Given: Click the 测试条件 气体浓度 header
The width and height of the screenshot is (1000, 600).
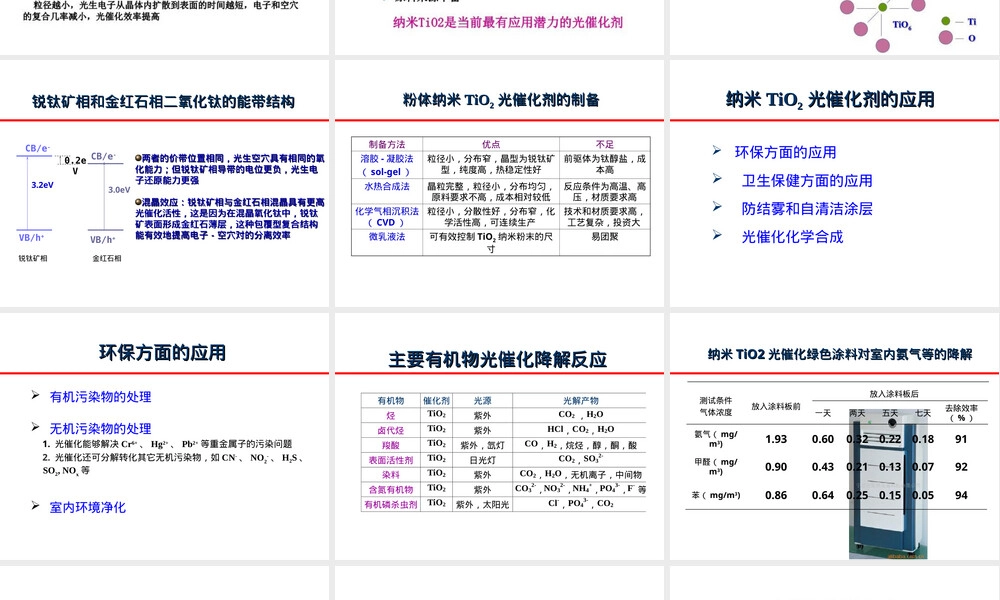Looking at the screenshot, I should click(x=716, y=406).
